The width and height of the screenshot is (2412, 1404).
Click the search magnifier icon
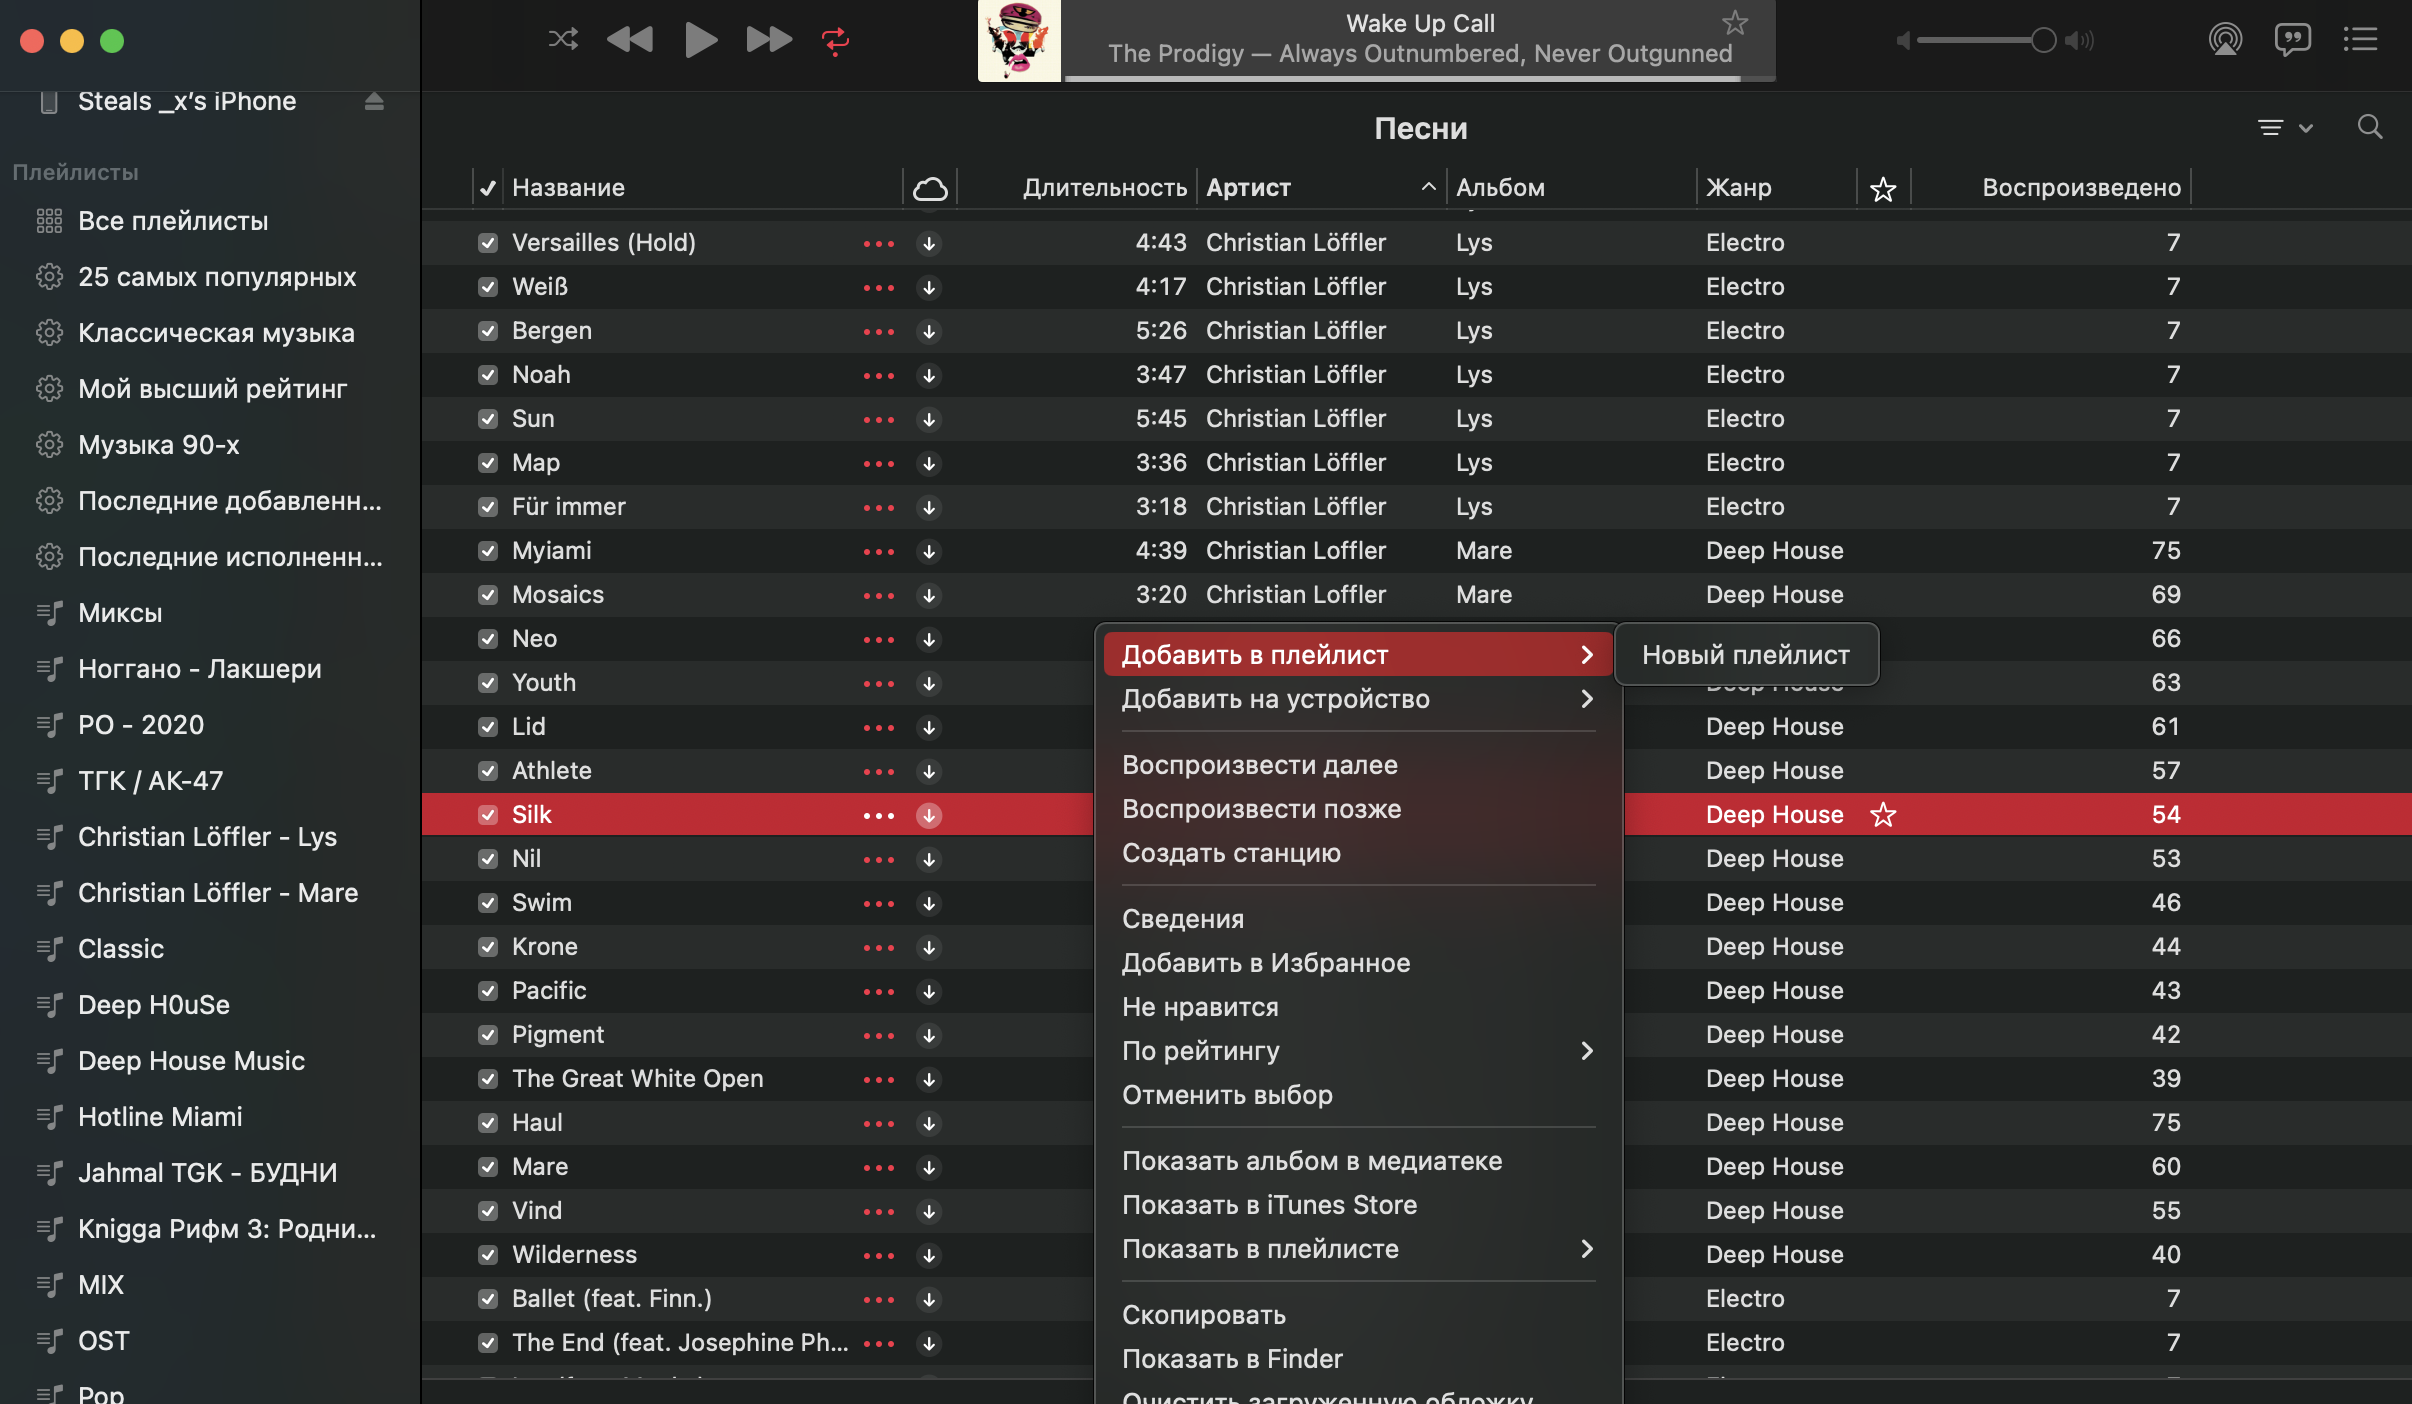click(x=2369, y=127)
